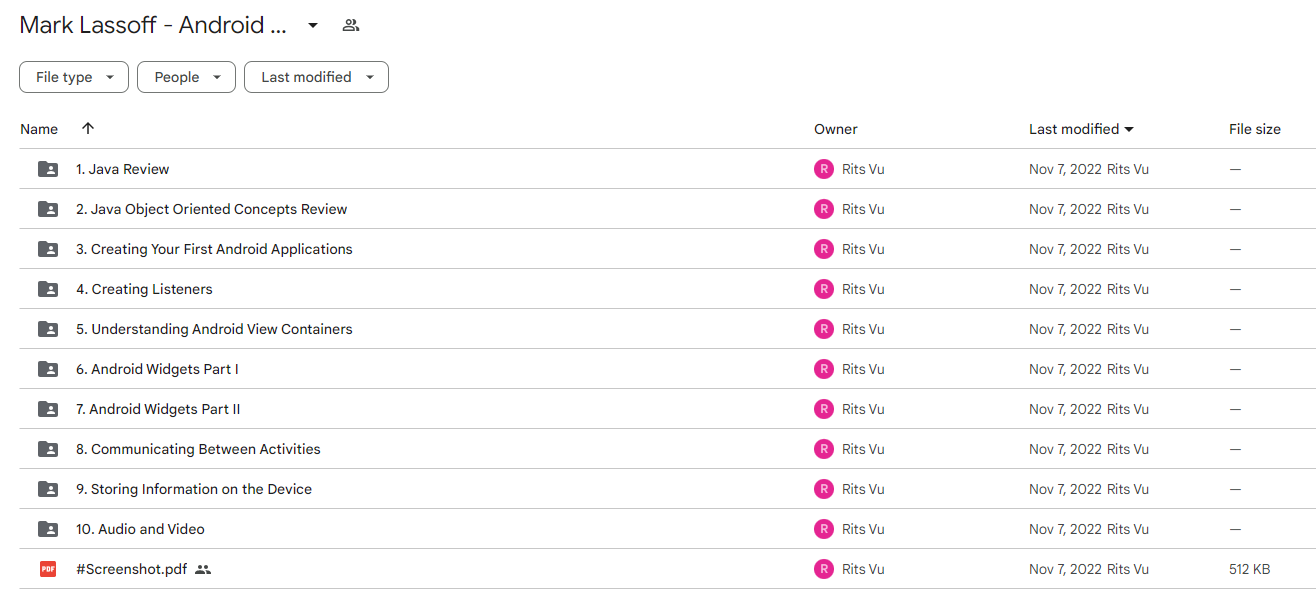Click the Name column header

pos(39,129)
